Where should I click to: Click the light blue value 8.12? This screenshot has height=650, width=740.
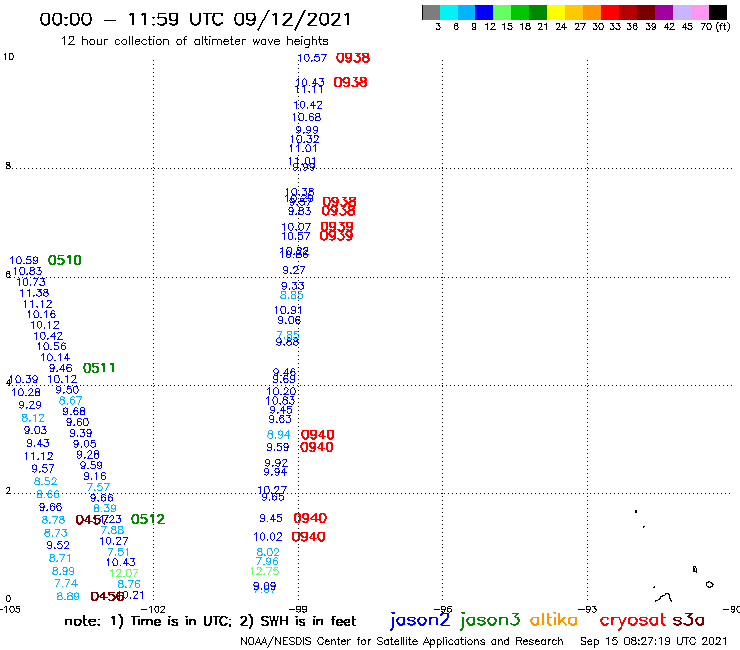click(x=33, y=418)
